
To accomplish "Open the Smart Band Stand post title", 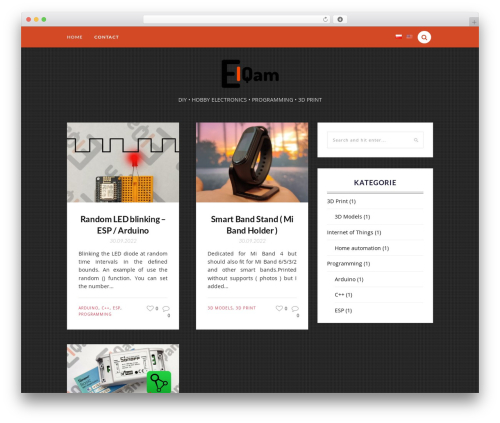I will click(252, 225).
